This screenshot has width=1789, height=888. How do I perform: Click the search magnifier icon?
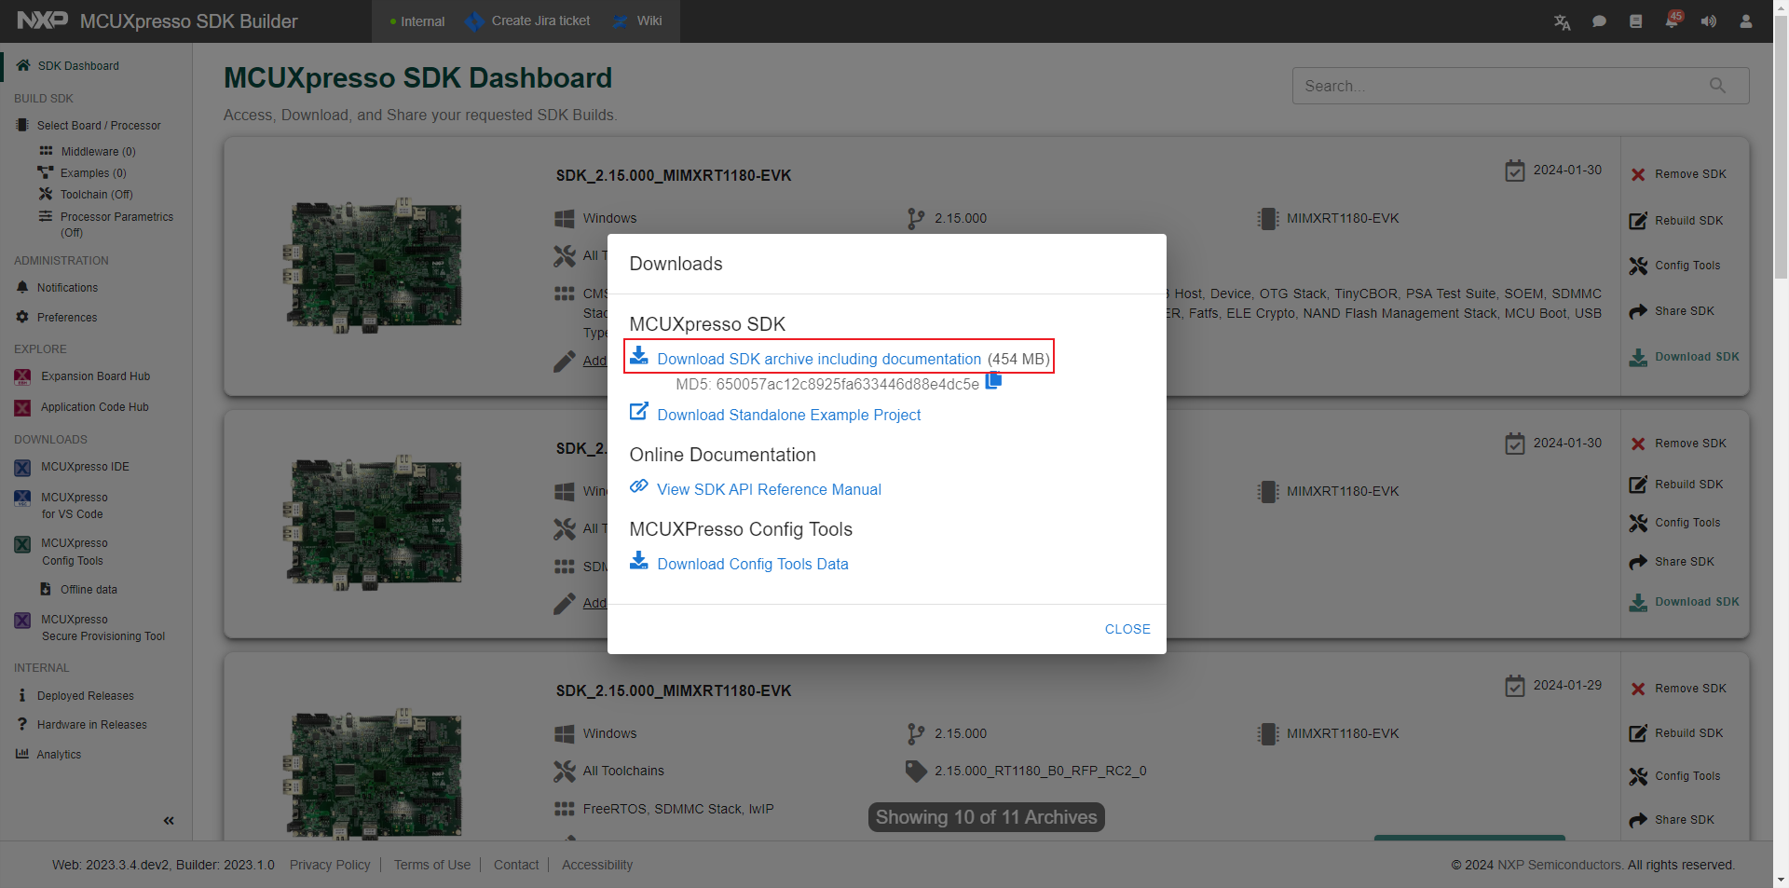point(1717,86)
